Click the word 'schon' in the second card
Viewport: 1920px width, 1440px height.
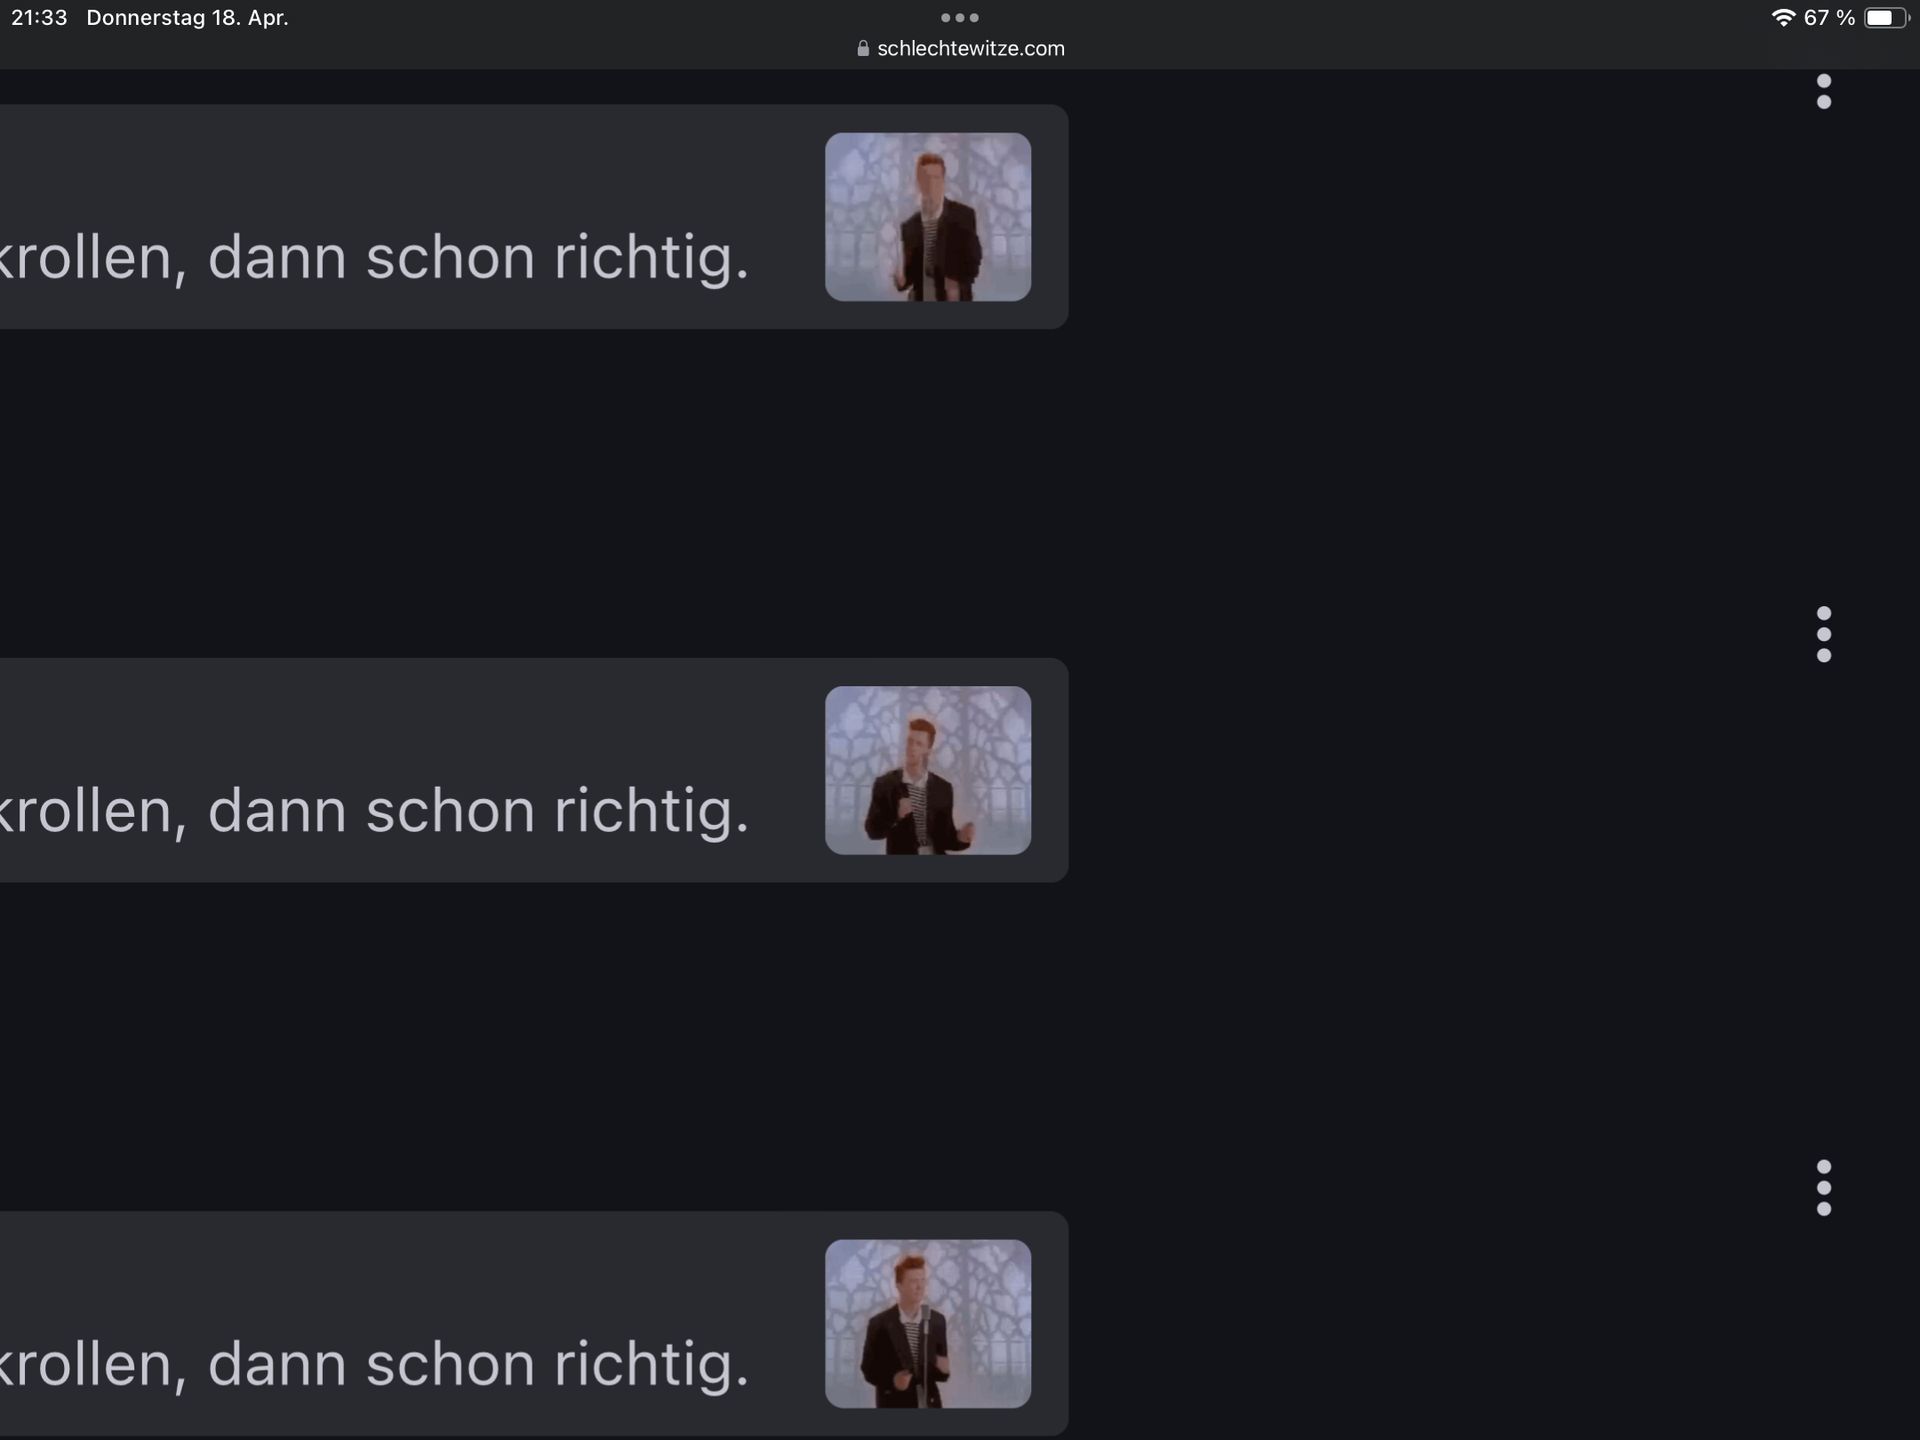[x=450, y=811]
